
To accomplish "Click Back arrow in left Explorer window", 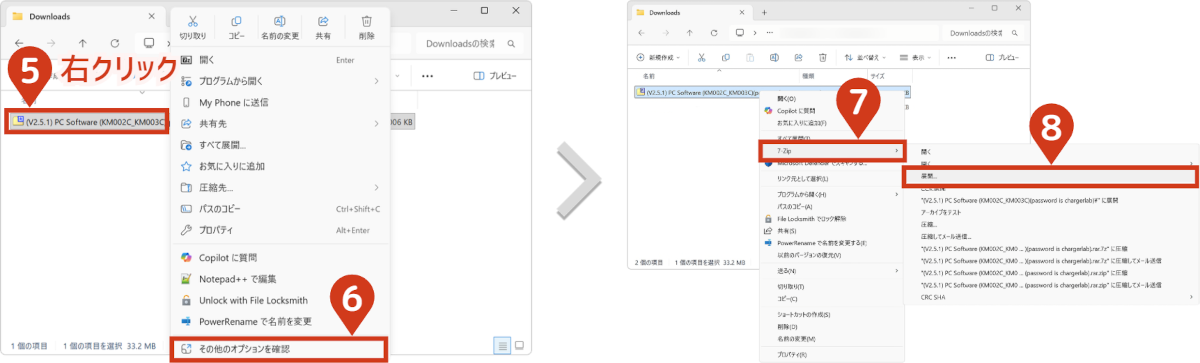I will [x=20, y=44].
